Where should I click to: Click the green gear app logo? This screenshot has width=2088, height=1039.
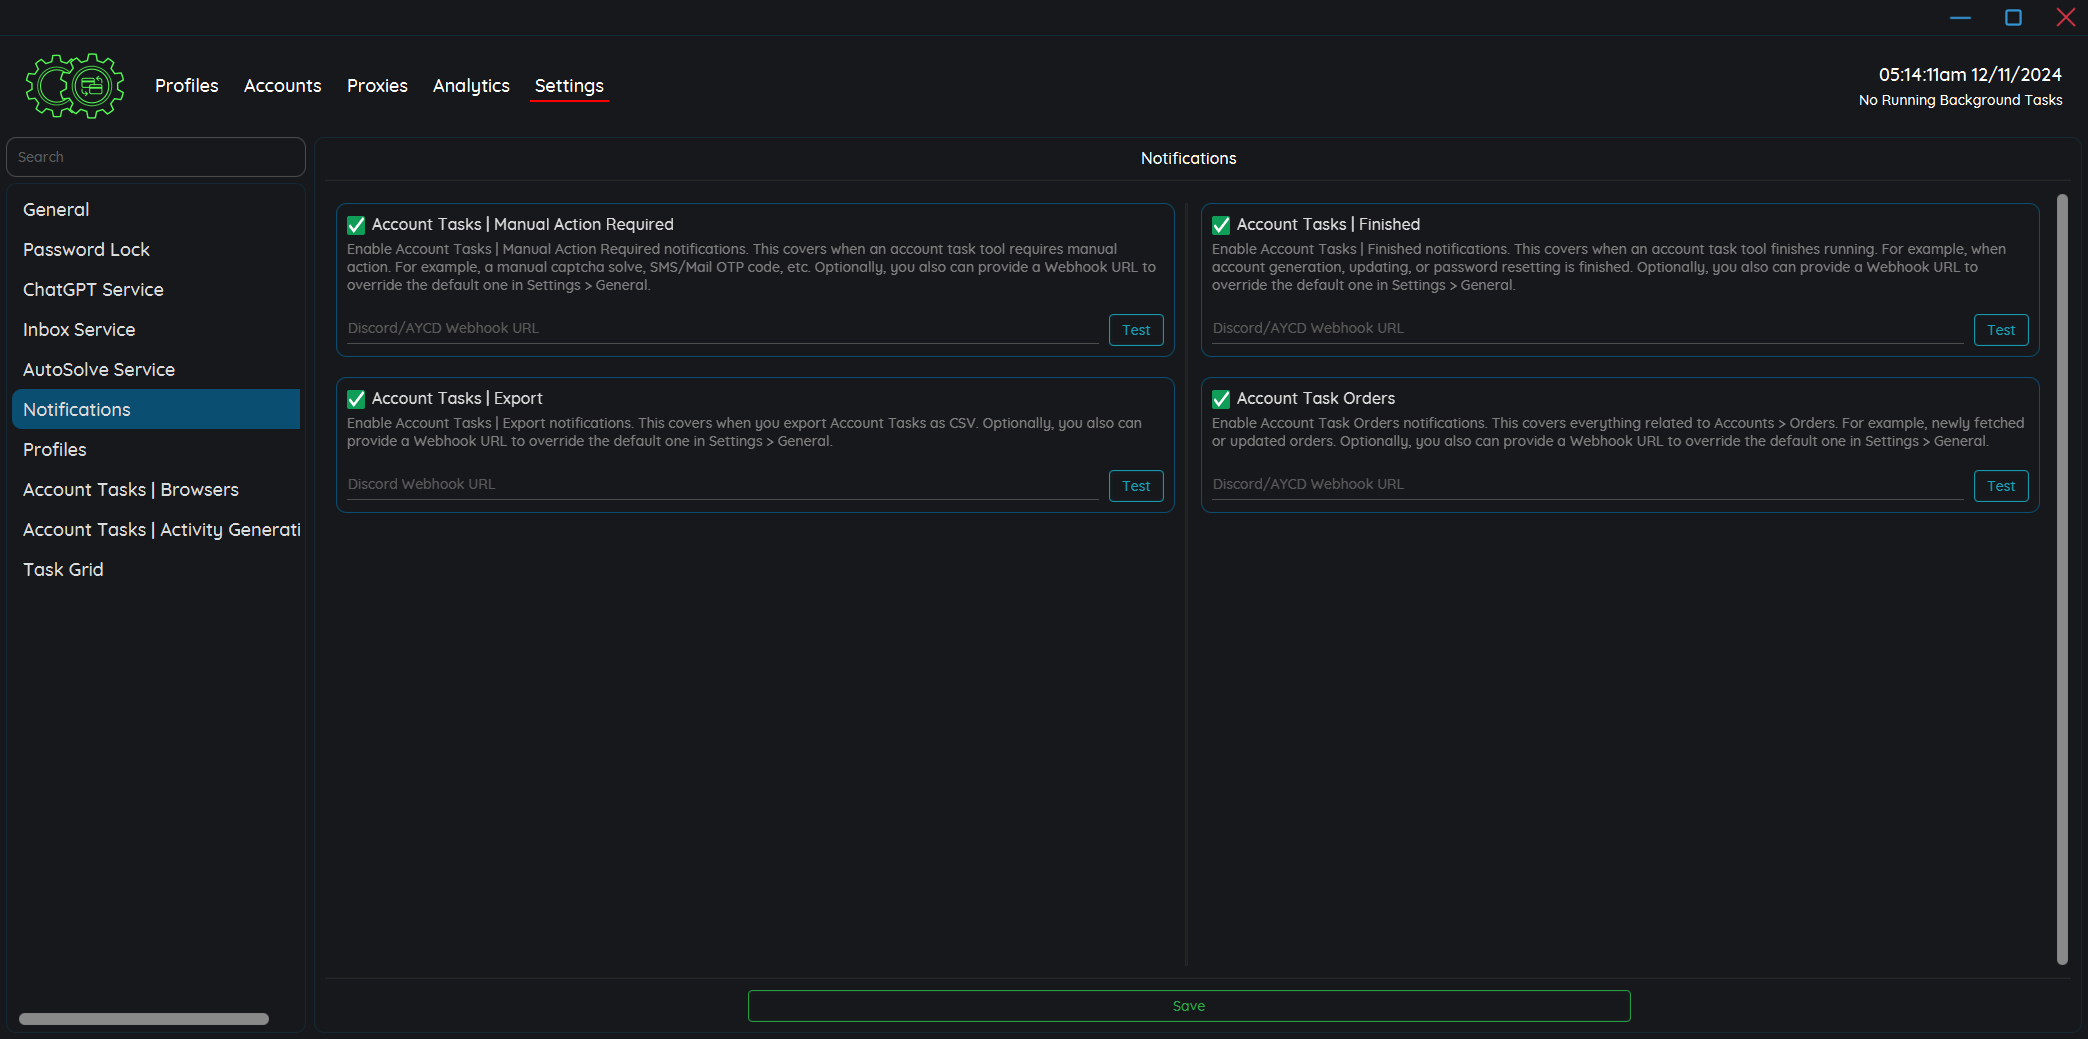point(75,86)
